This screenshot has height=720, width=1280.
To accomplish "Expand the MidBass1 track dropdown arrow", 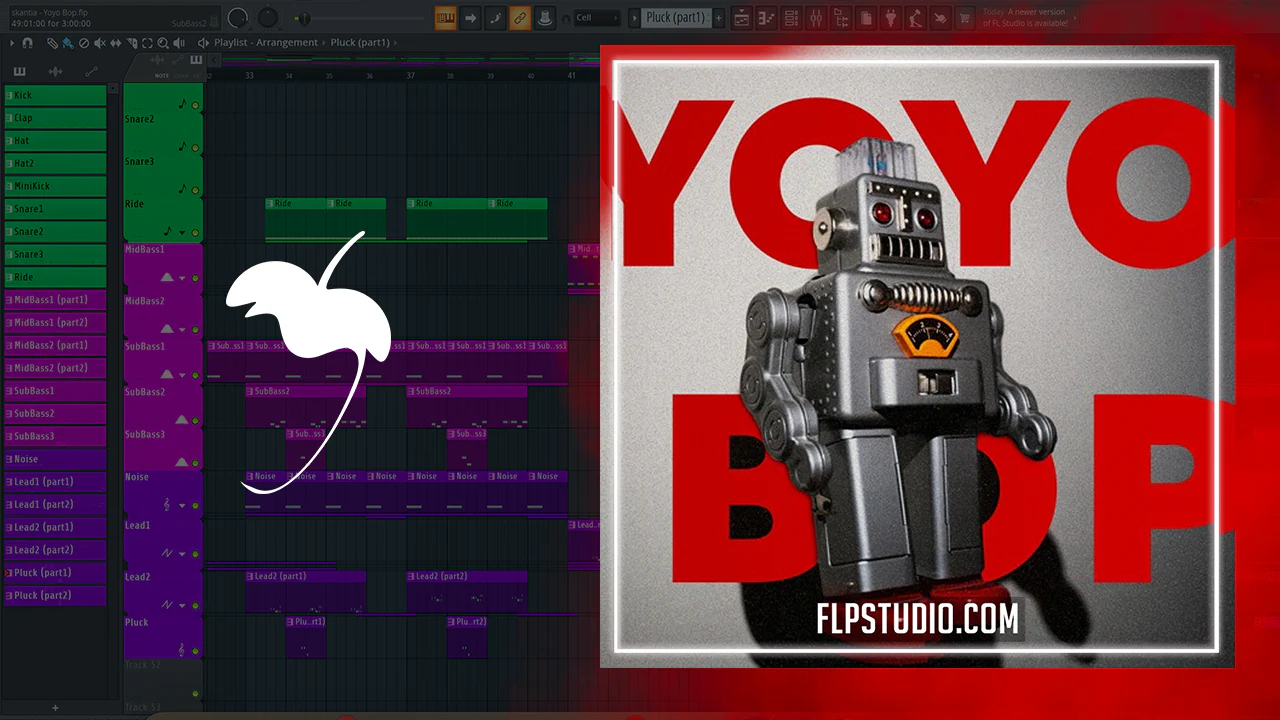I will click(183, 278).
